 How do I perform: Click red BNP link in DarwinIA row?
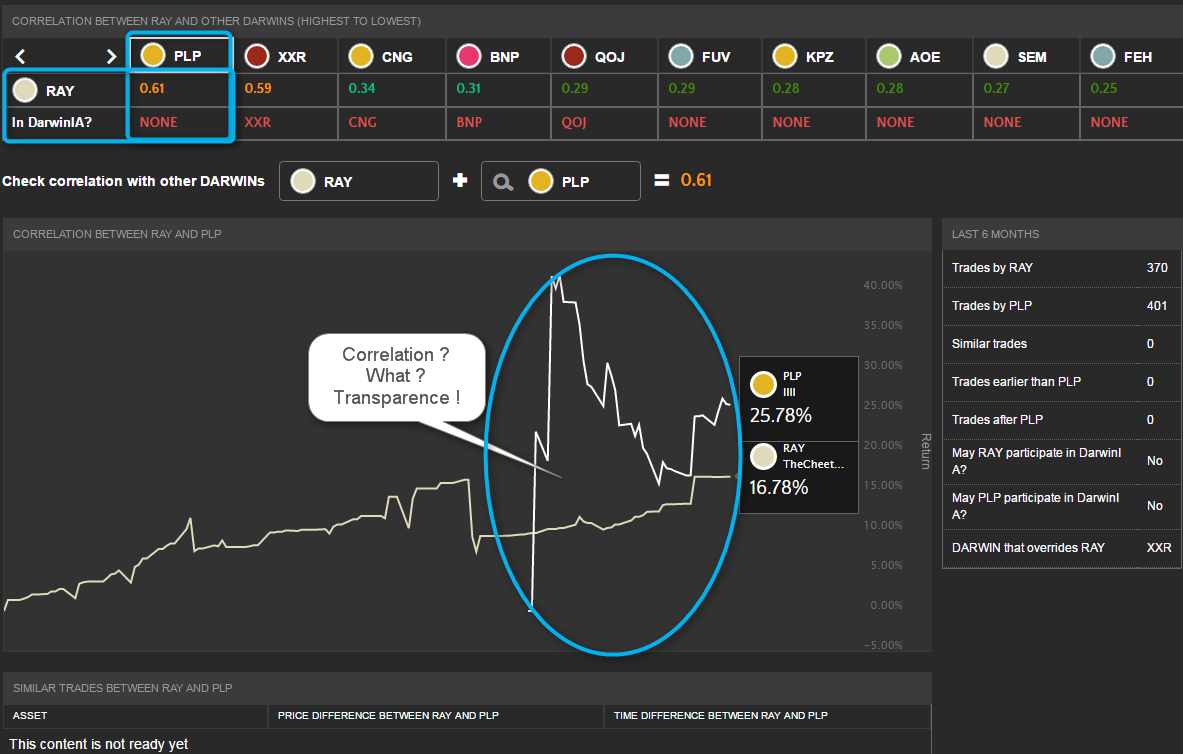click(469, 122)
